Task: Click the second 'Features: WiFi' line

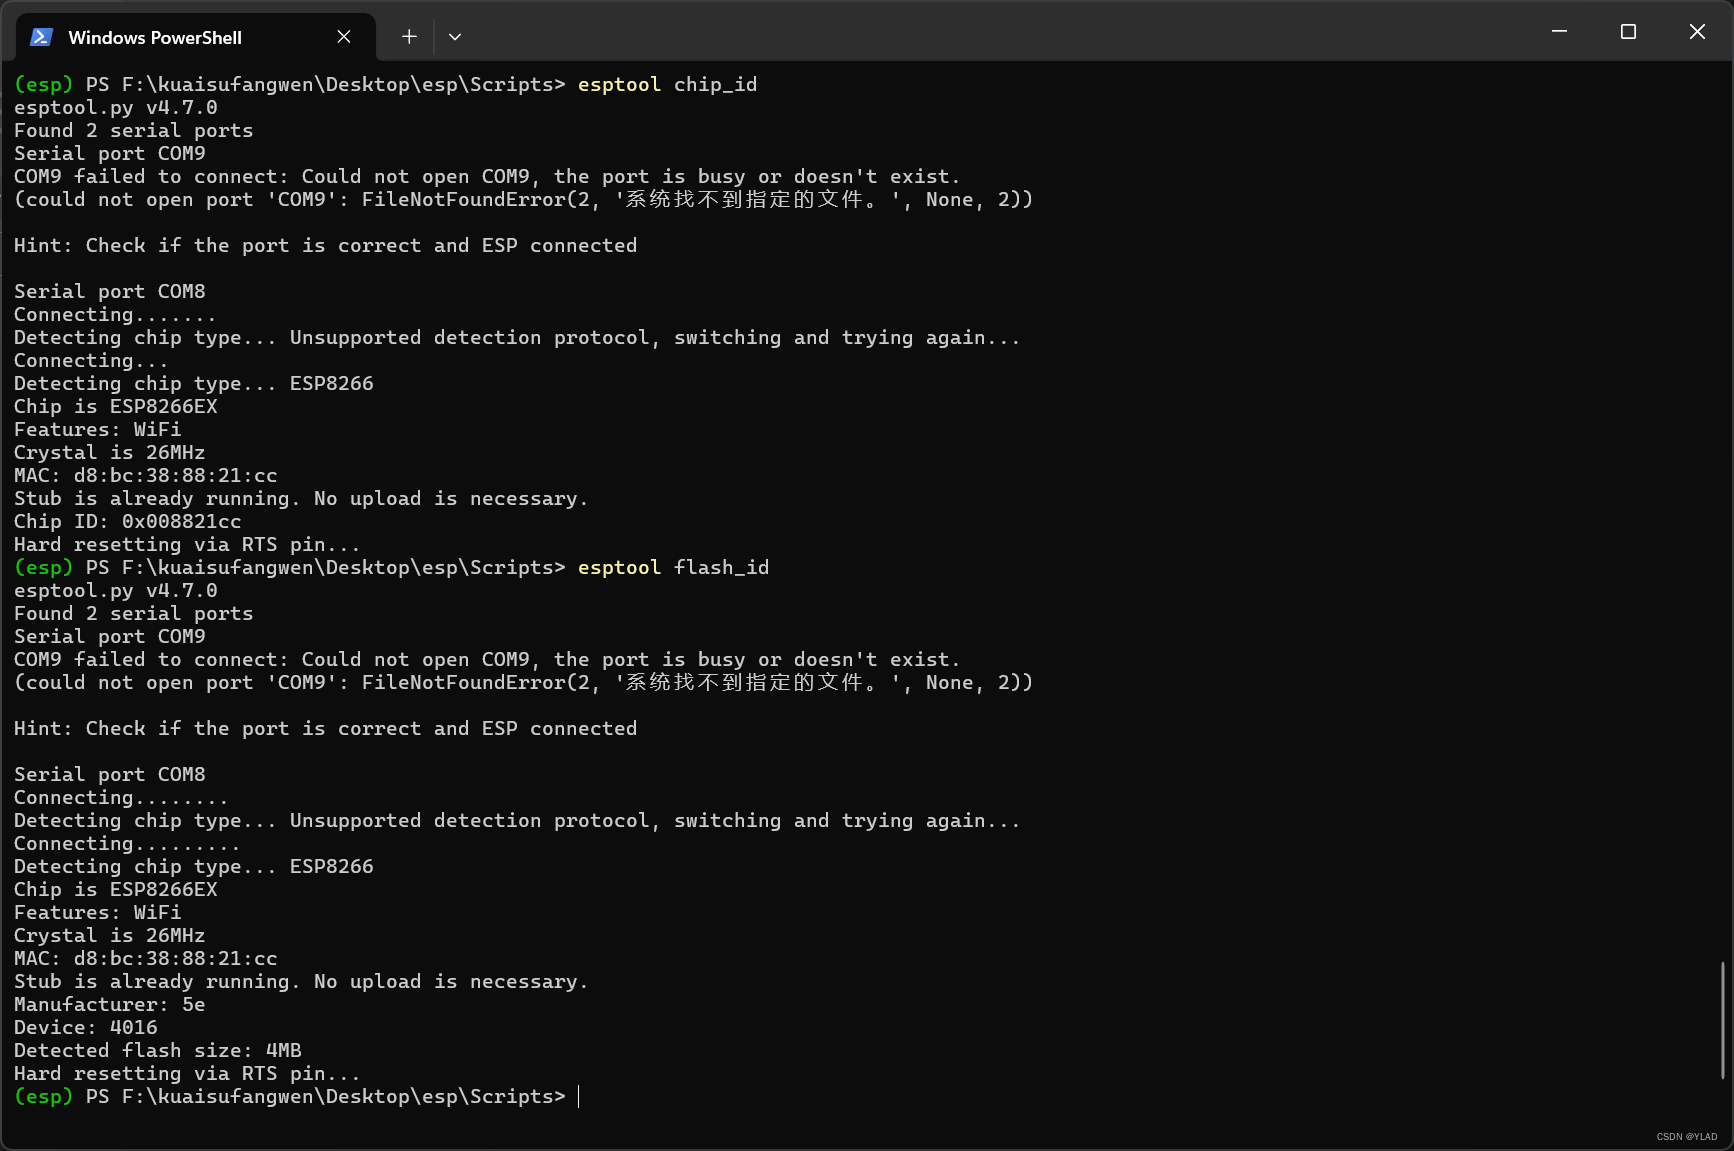Action: [97, 912]
